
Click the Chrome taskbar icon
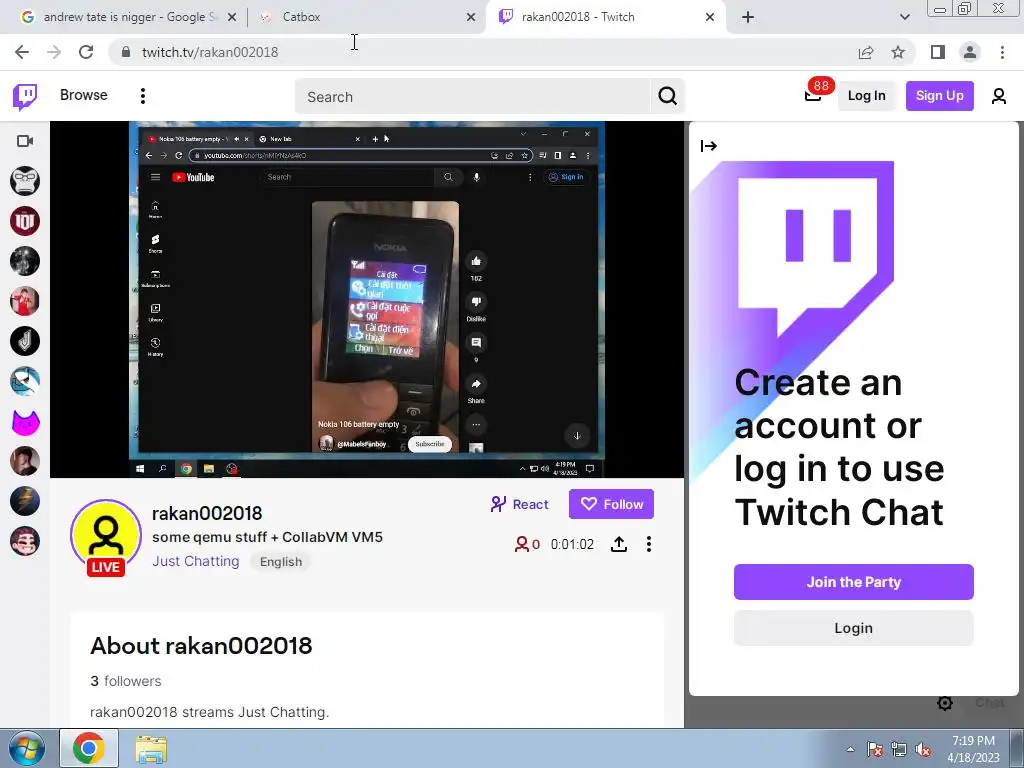click(x=89, y=748)
